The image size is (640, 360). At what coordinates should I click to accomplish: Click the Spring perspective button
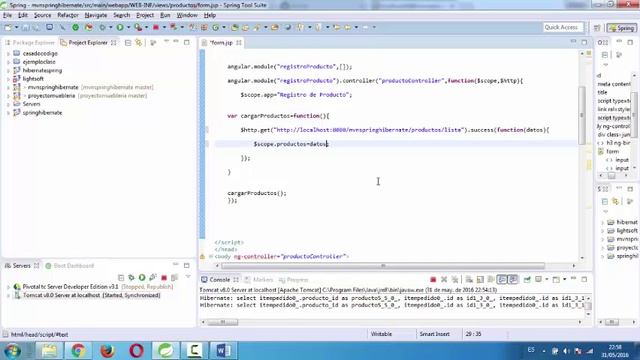click(622, 28)
